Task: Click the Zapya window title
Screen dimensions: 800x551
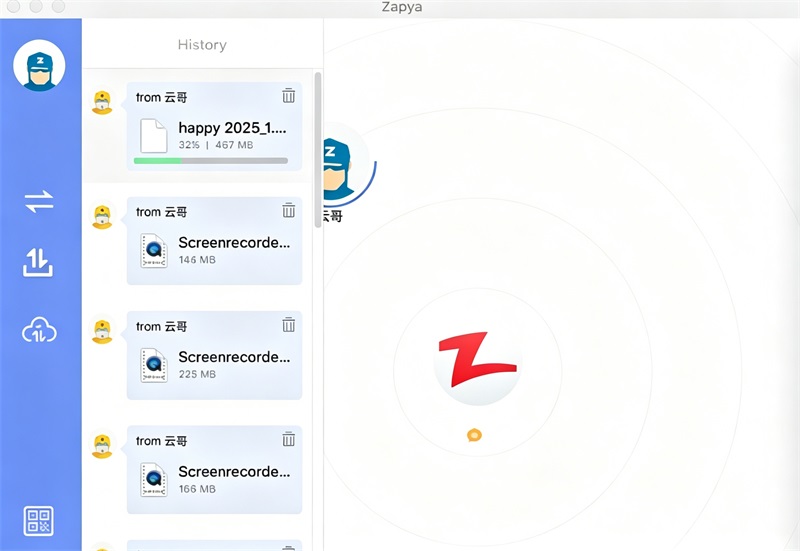Action: pos(402,7)
